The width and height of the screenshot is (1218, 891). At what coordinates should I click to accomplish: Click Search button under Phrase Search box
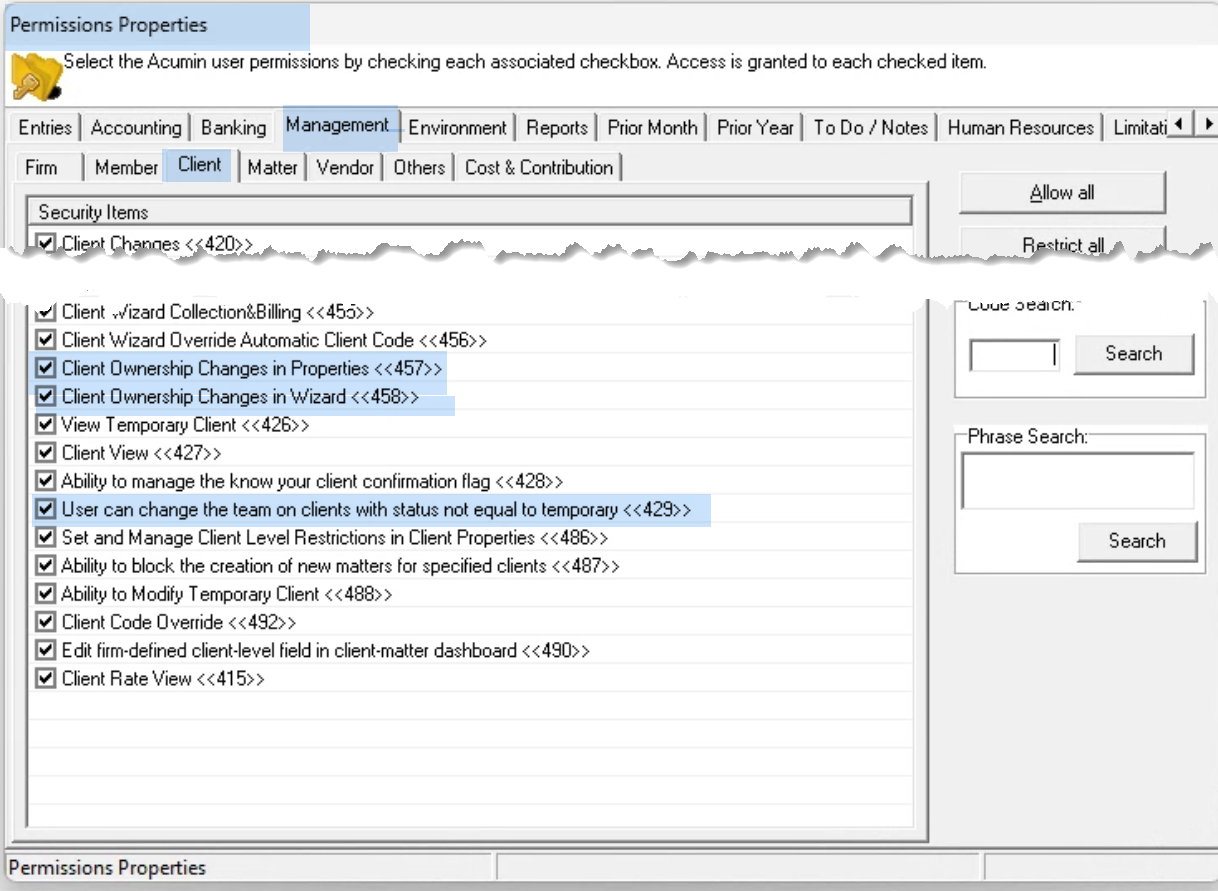1137,541
